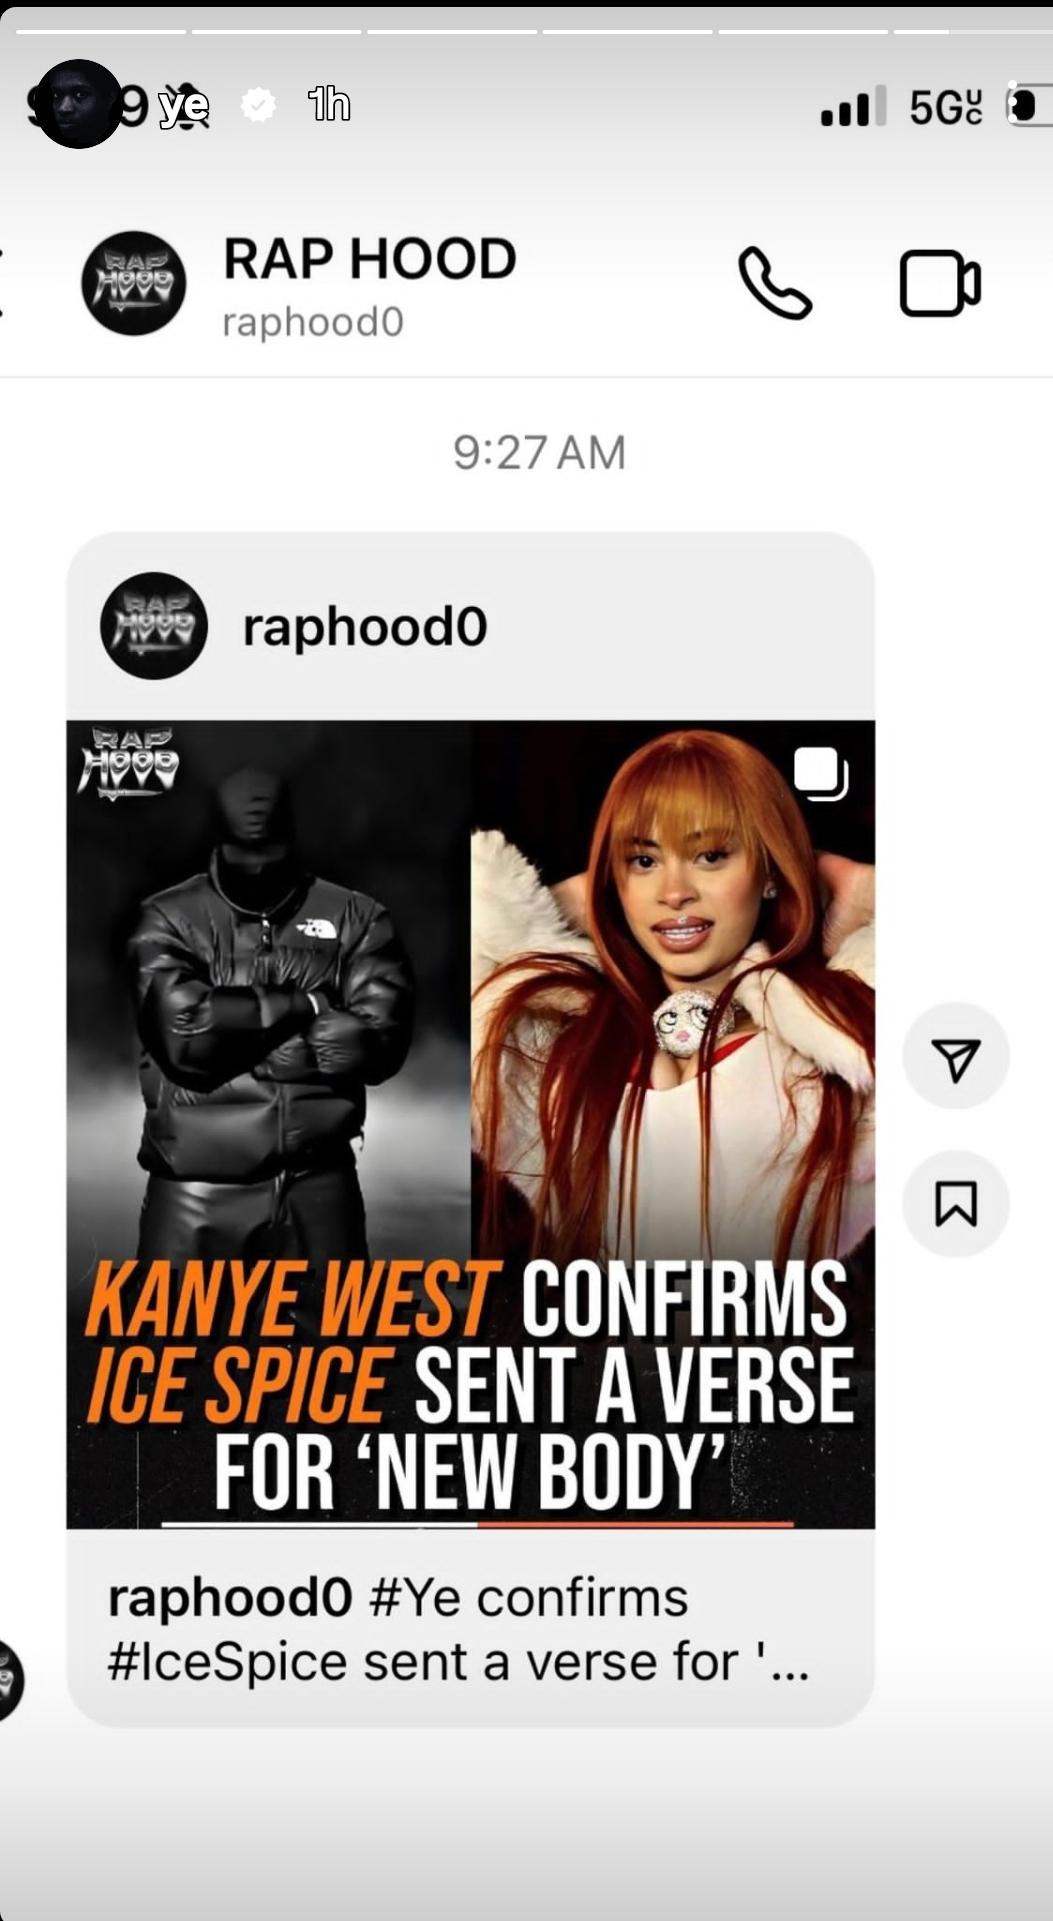Image resolution: width=1053 pixels, height=1921 pixels.
Task: Start a video call with RAP HOOD
Action: click(940, 284)
